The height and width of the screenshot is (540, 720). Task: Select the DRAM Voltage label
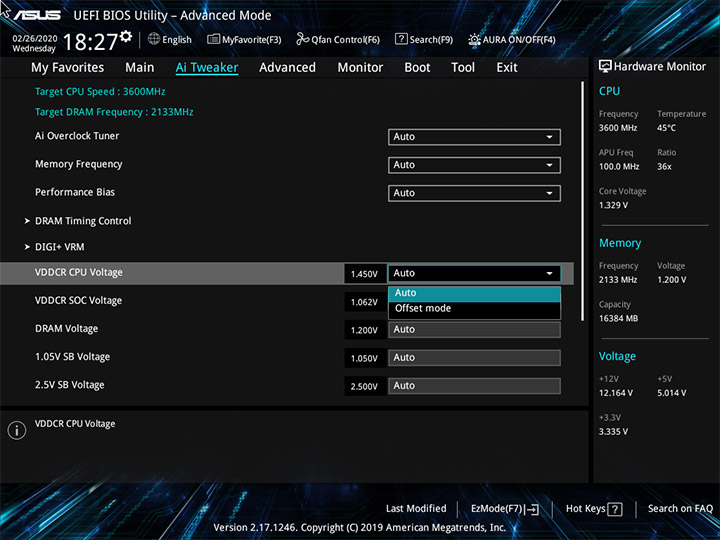pos(67,329)
